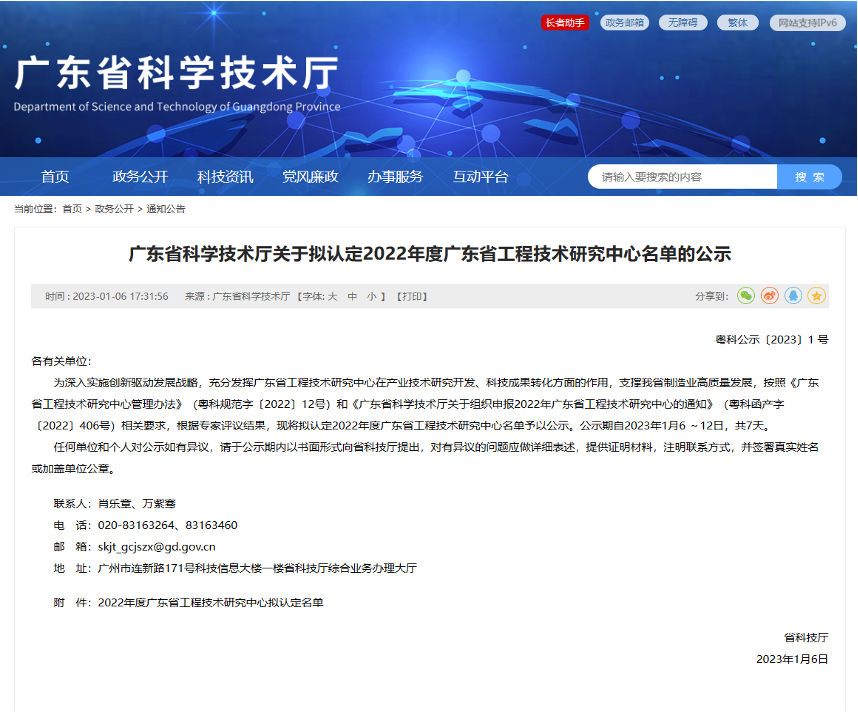Screen dimensions: 858x712
Task: Click breadcrumb link 首页
Action: (72, 209)
